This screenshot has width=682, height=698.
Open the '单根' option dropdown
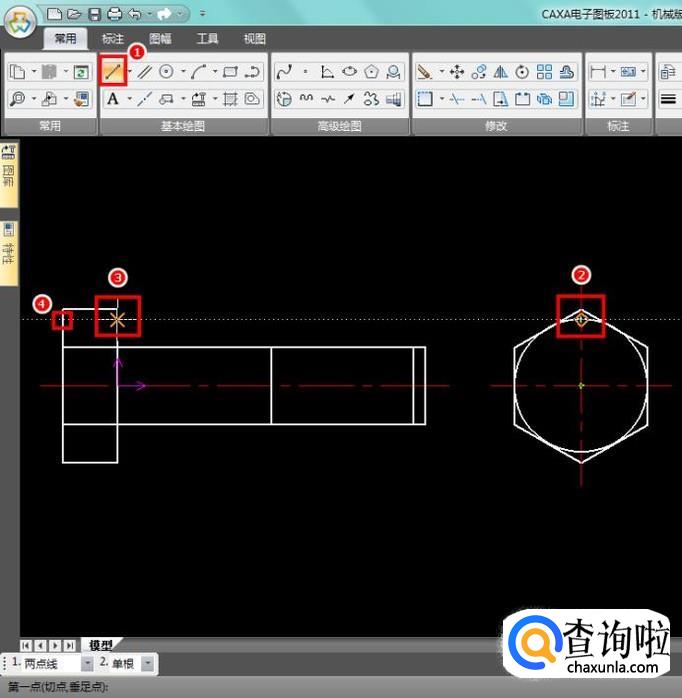(x=147, y=663)
